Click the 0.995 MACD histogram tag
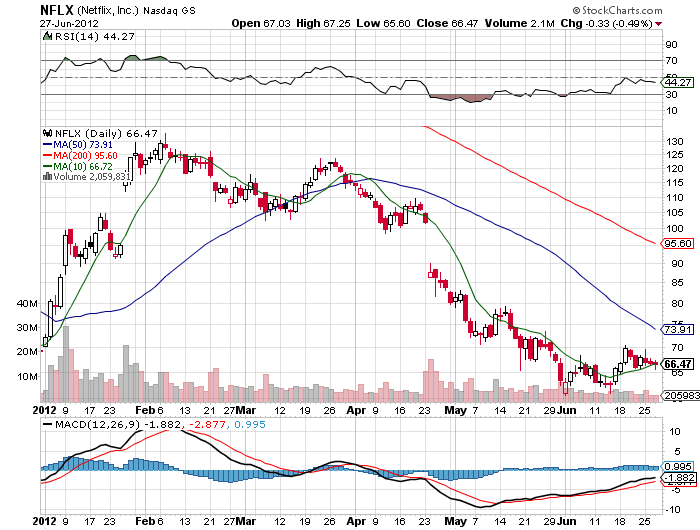The image size is (700, 530). (x=677, y=467)
